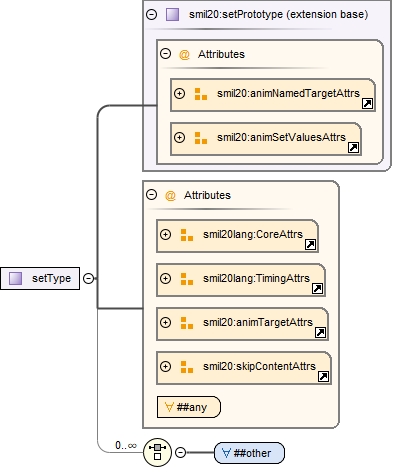Expand smil20lang:CoreAttrs attribute group
Viewport: 393px width, 472px height.
point(165,234)
